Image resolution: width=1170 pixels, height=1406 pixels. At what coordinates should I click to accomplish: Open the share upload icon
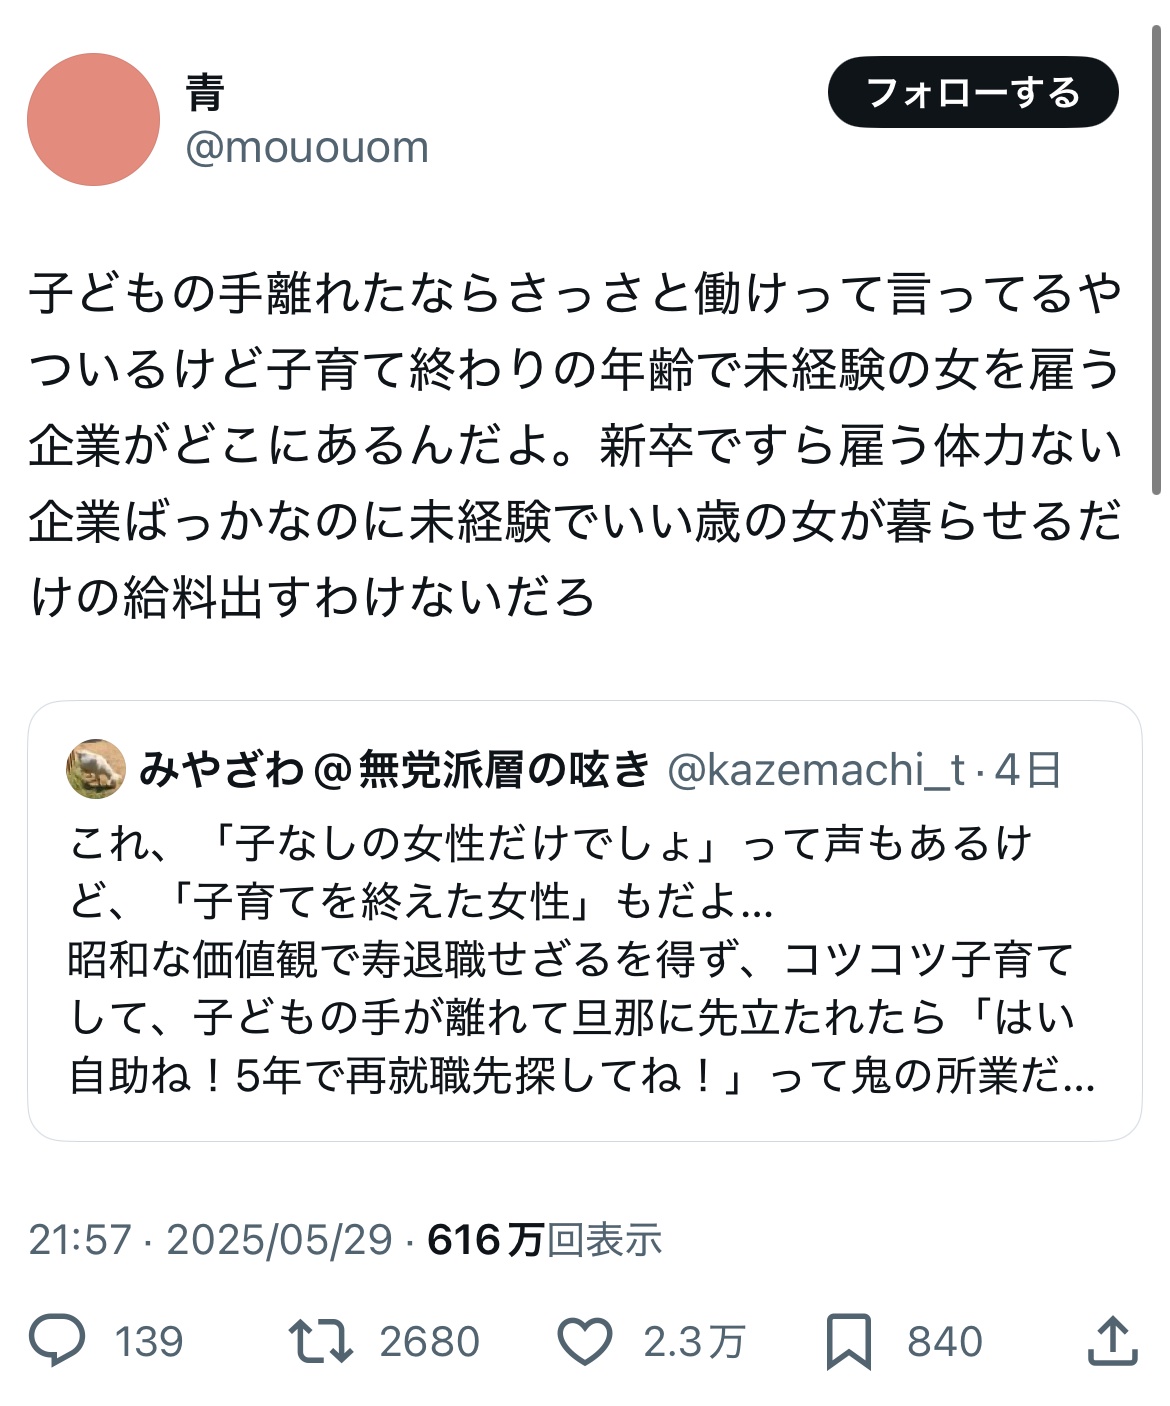1112,1341
